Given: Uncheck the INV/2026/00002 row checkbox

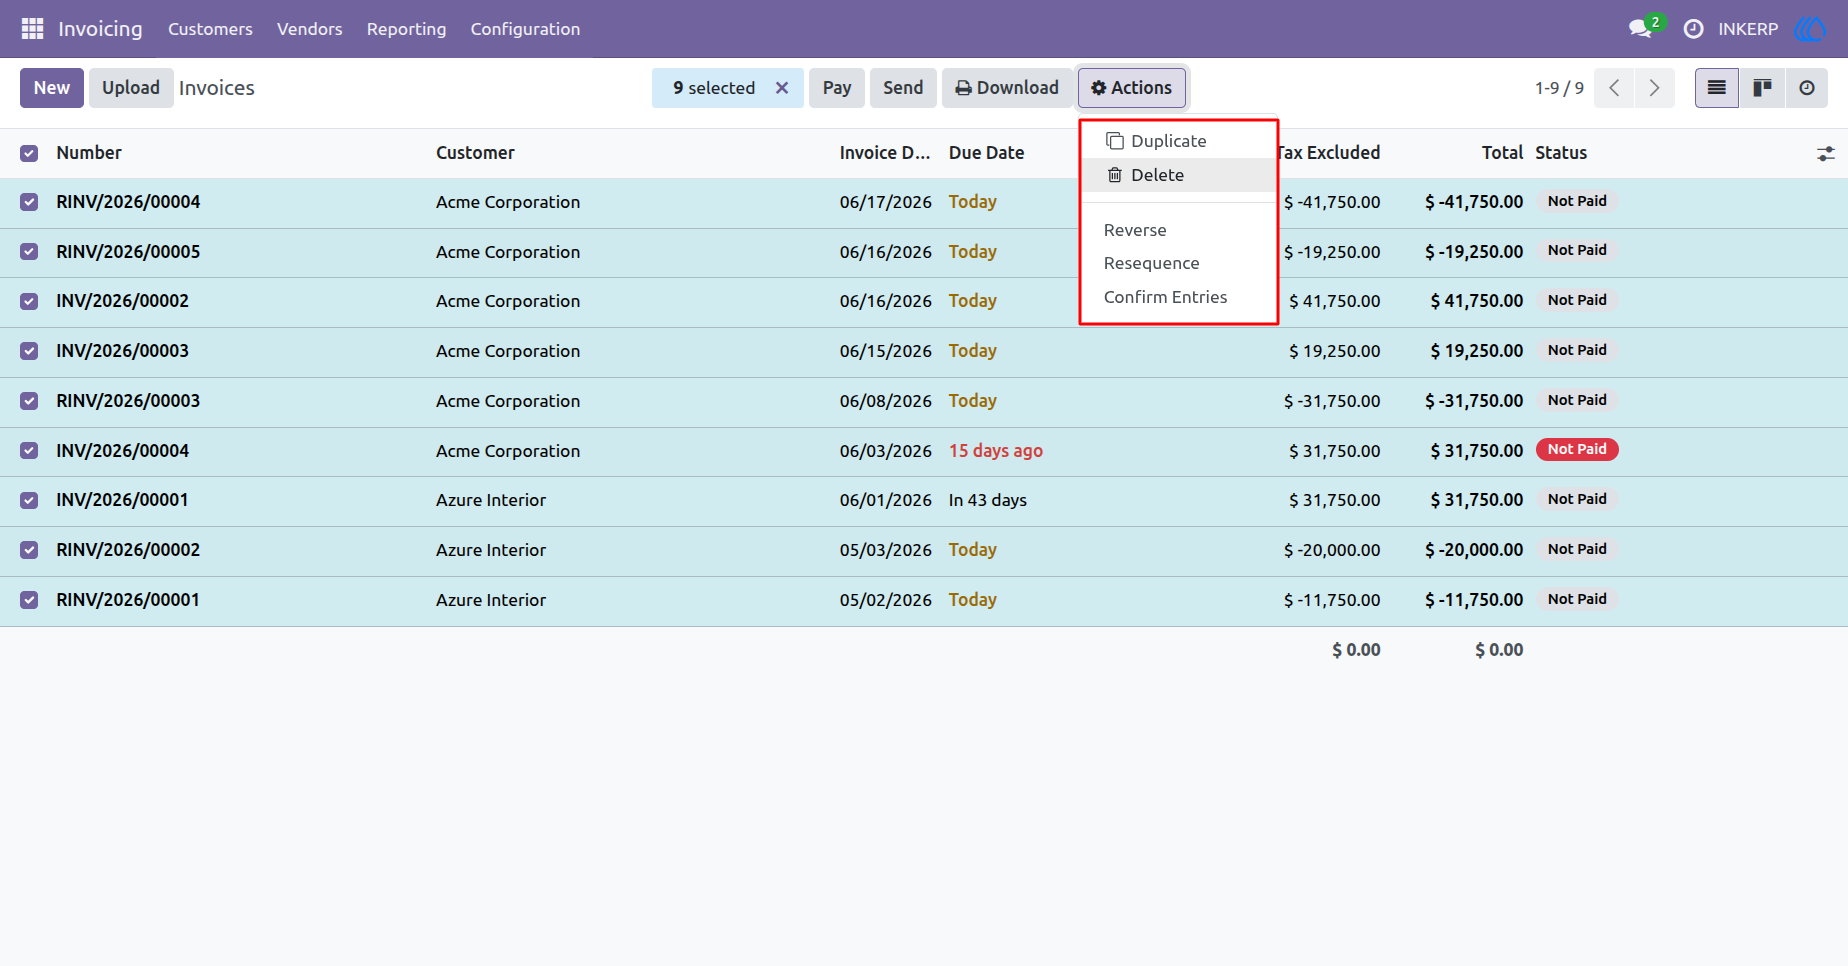Looking at the screenshot, I should pos(29,301).
